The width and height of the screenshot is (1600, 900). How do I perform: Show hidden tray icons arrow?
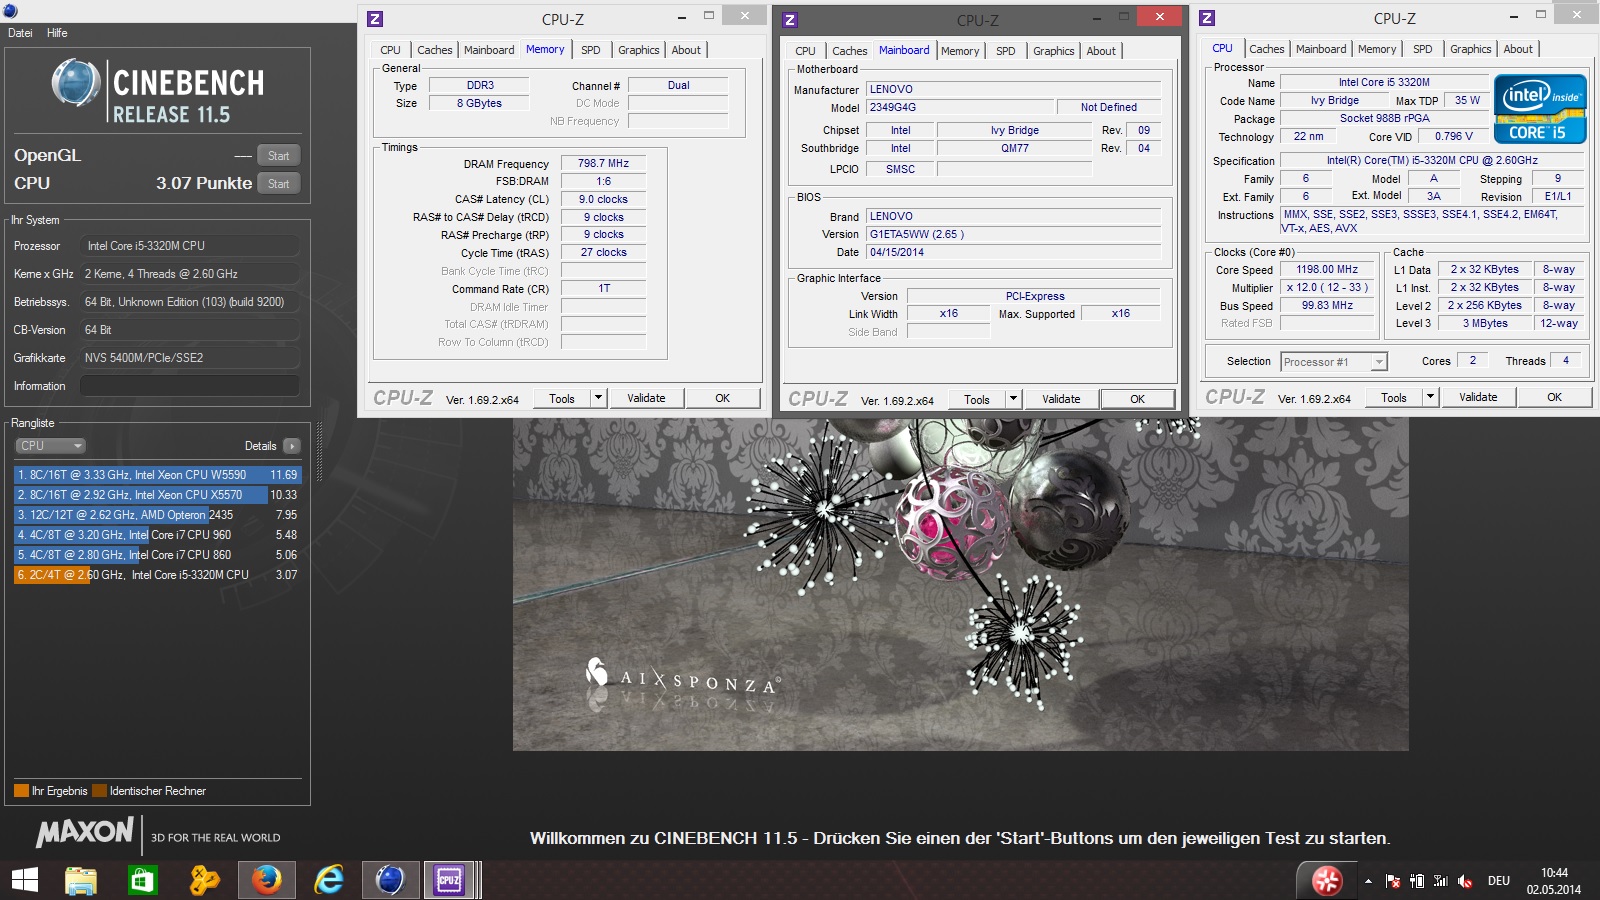click(1368, 881)
